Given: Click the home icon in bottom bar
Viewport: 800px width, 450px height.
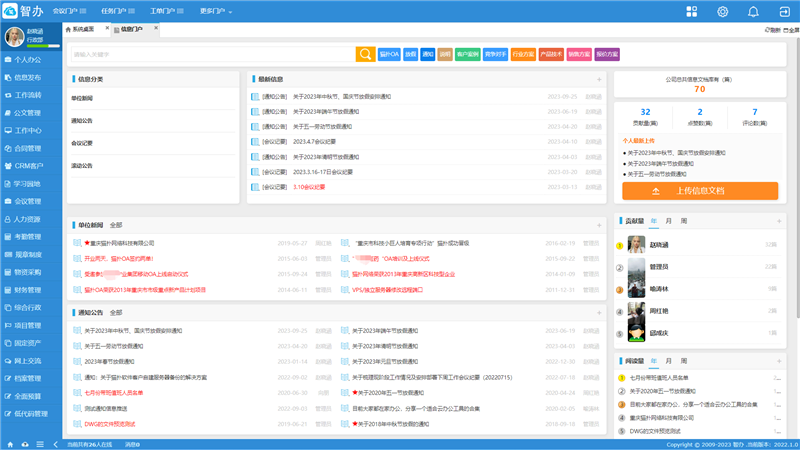Looking at the screenshot, I should pos(11,444).
